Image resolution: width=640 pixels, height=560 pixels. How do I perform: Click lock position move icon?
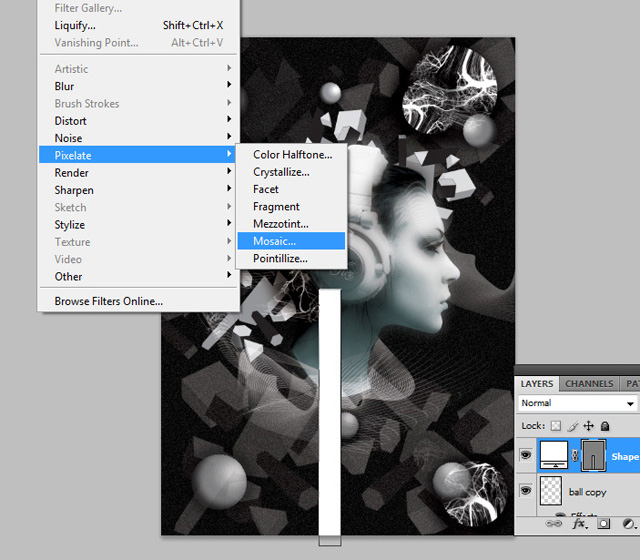(588, 426)
